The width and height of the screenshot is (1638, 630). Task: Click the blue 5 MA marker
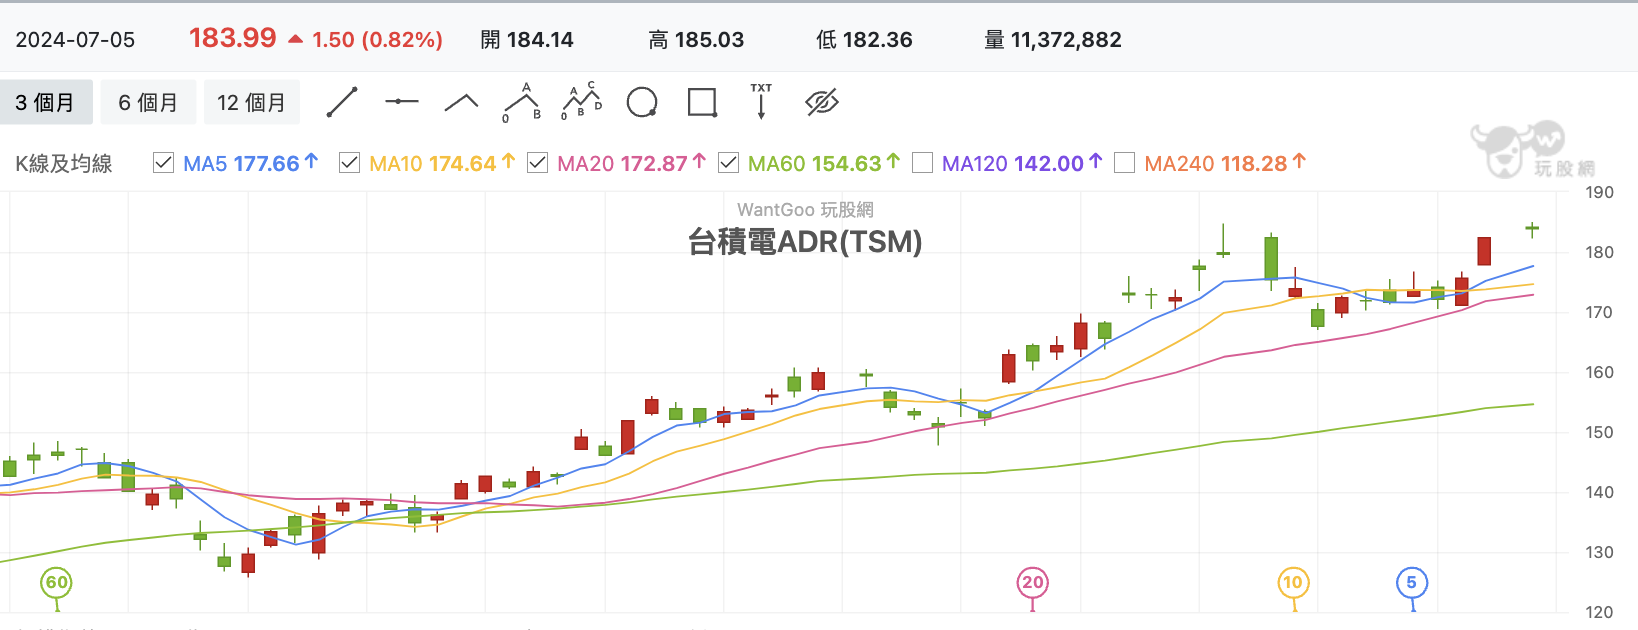pos(1412,583)
